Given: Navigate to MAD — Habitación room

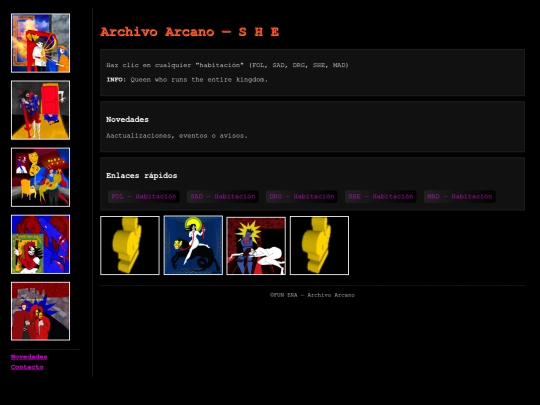Looking at the screenshot, I should coord(460,197).
